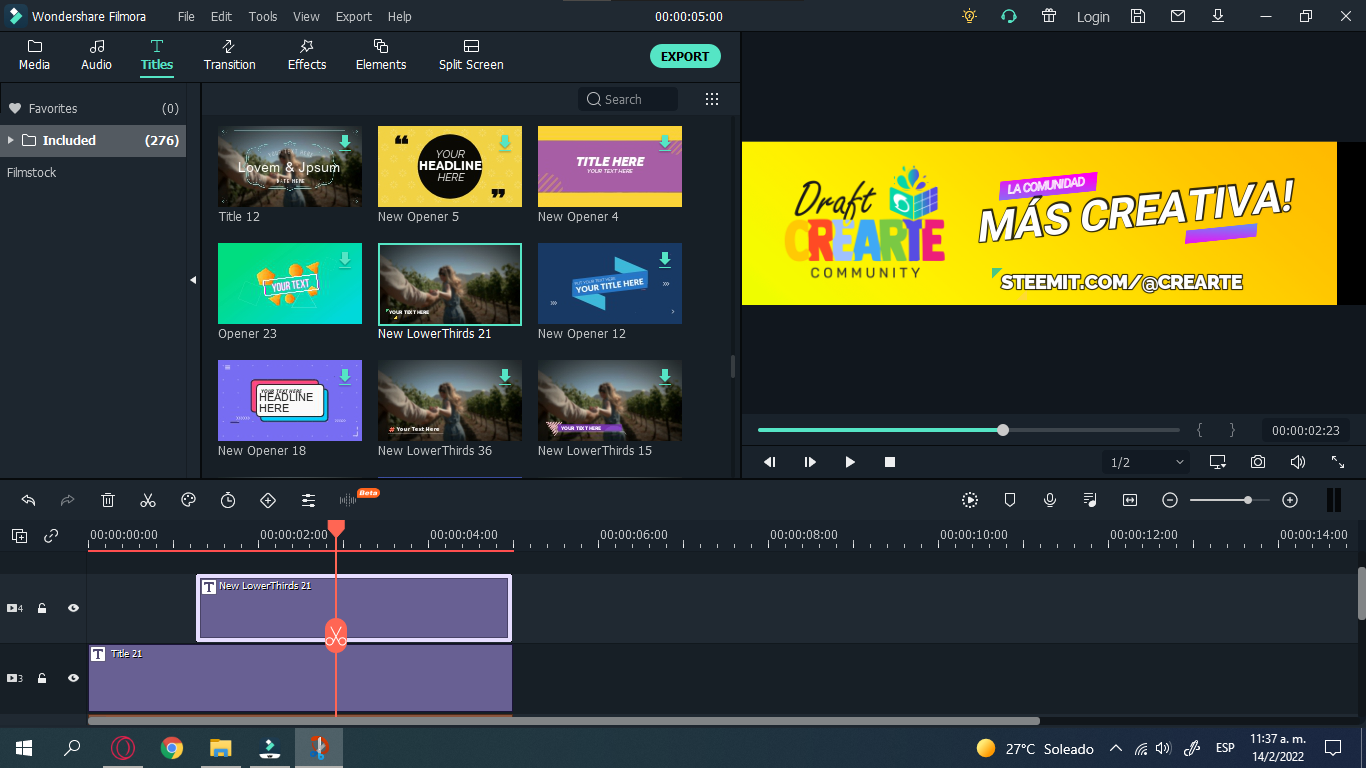The width and height of the screenshot is (1366, 768).
Task: Switch to the Effects tab
Action: pos(307,56)
